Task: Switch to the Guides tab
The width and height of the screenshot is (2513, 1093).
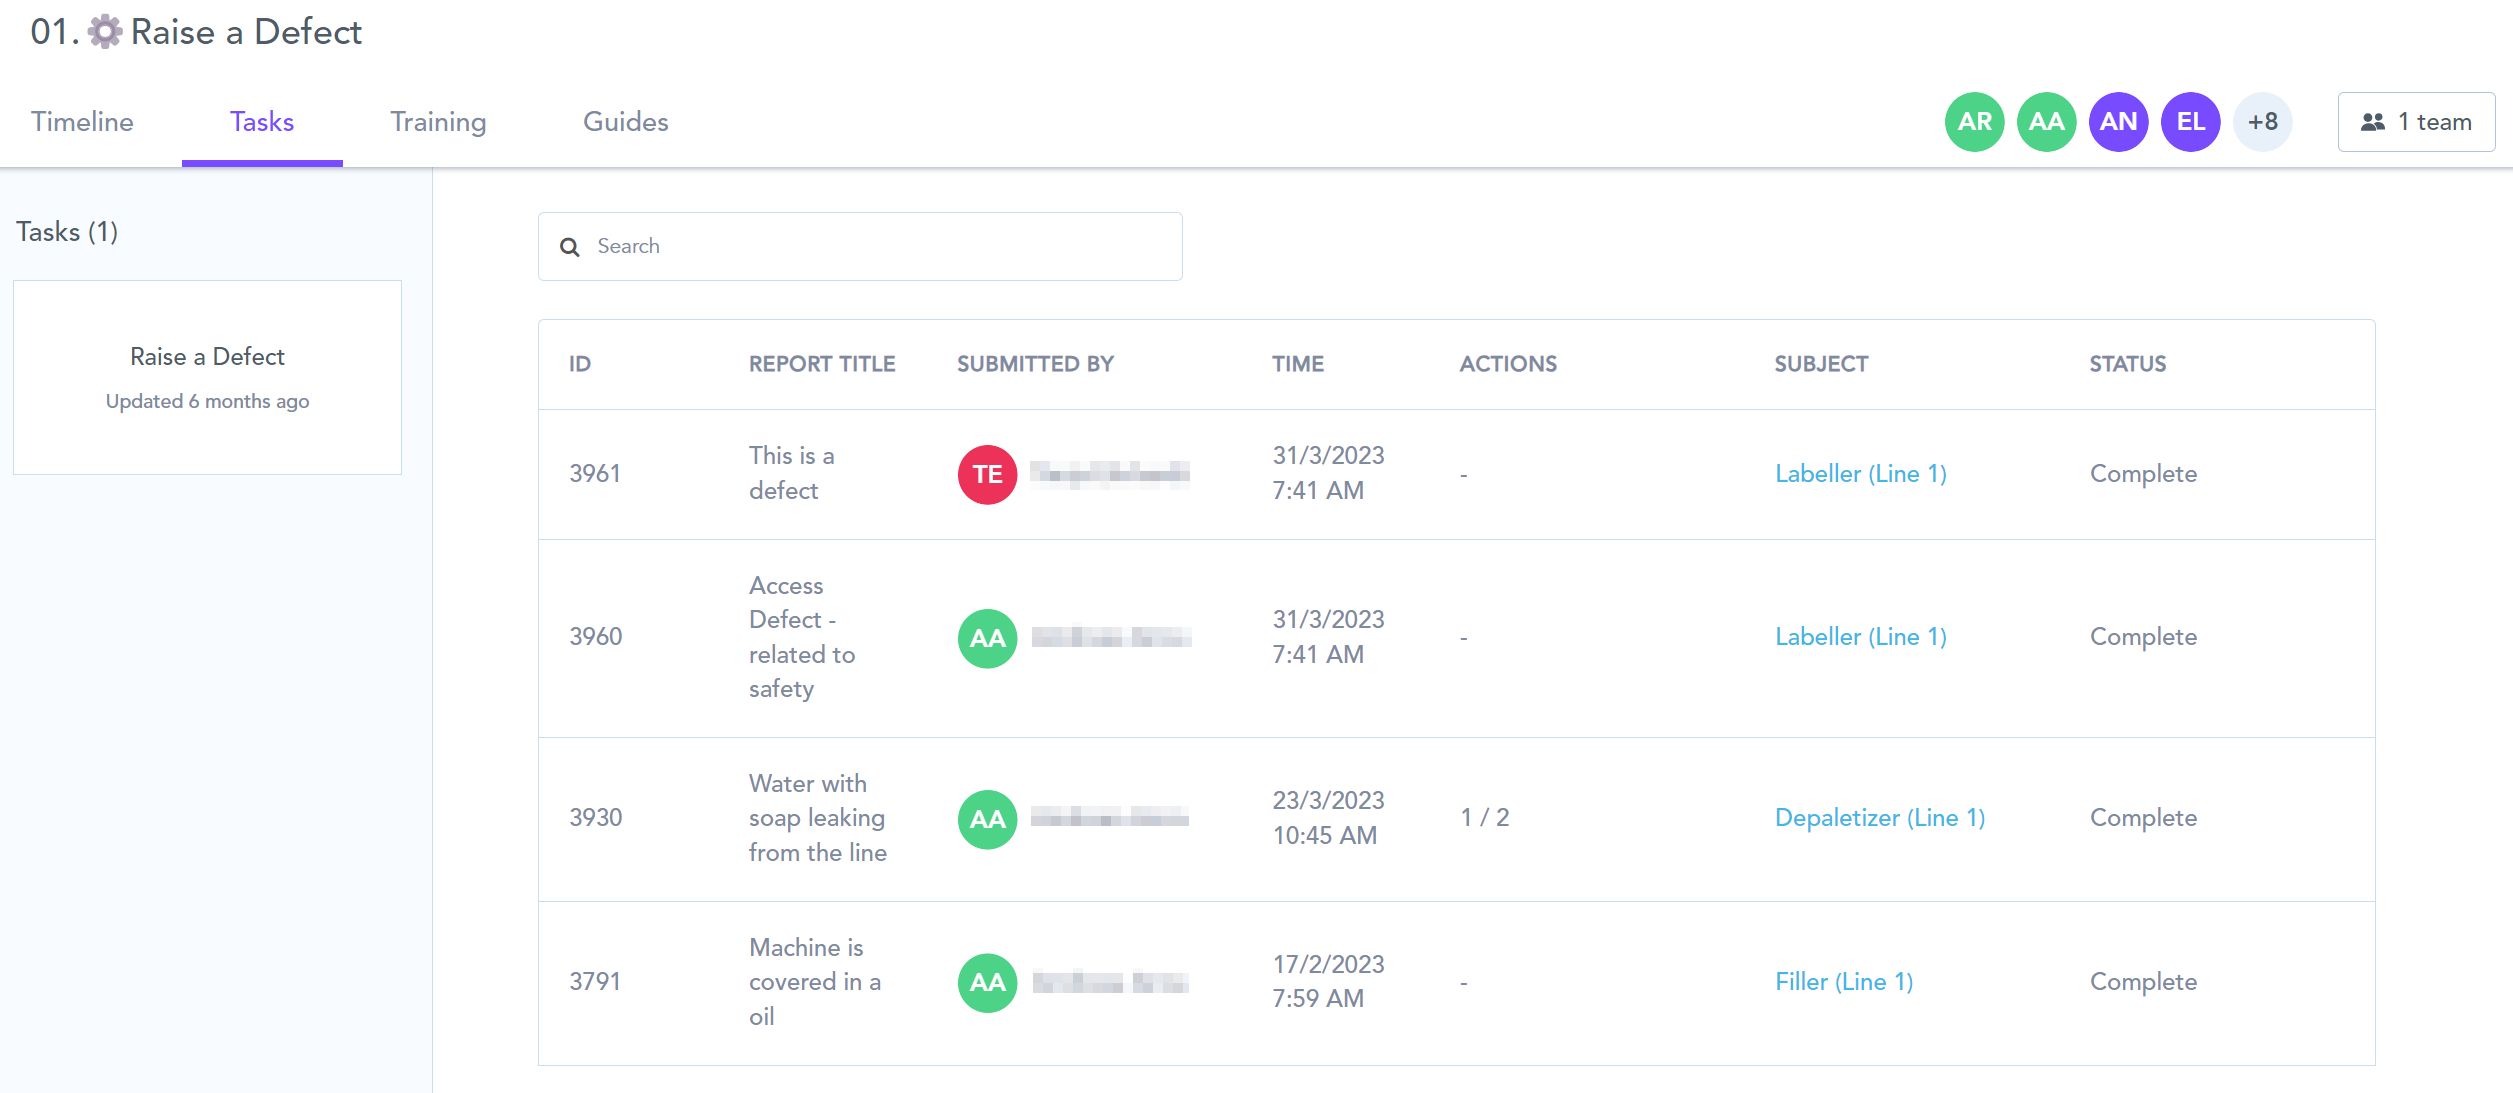Action: [x=624, y=121]
